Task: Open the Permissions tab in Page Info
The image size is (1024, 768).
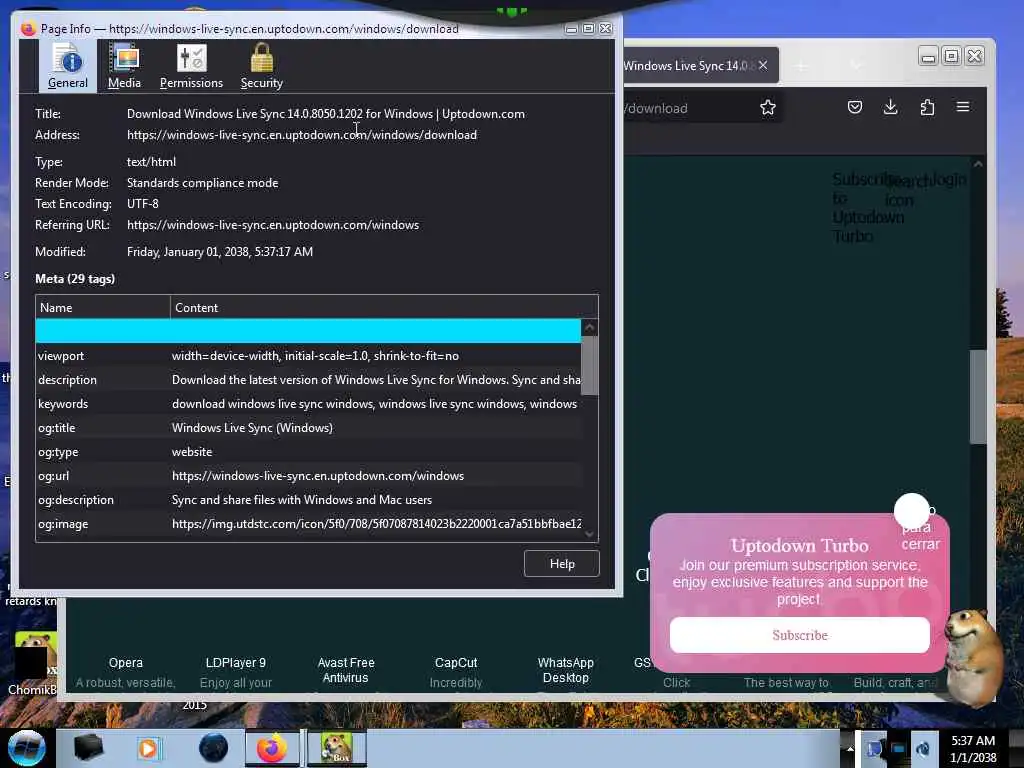Action: (x=191, y=66)
